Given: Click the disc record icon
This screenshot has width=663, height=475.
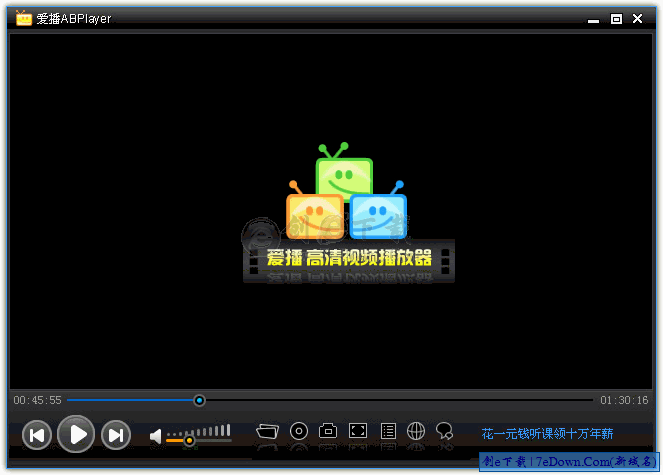Looking at the screenshot, I should click(299, 431).
